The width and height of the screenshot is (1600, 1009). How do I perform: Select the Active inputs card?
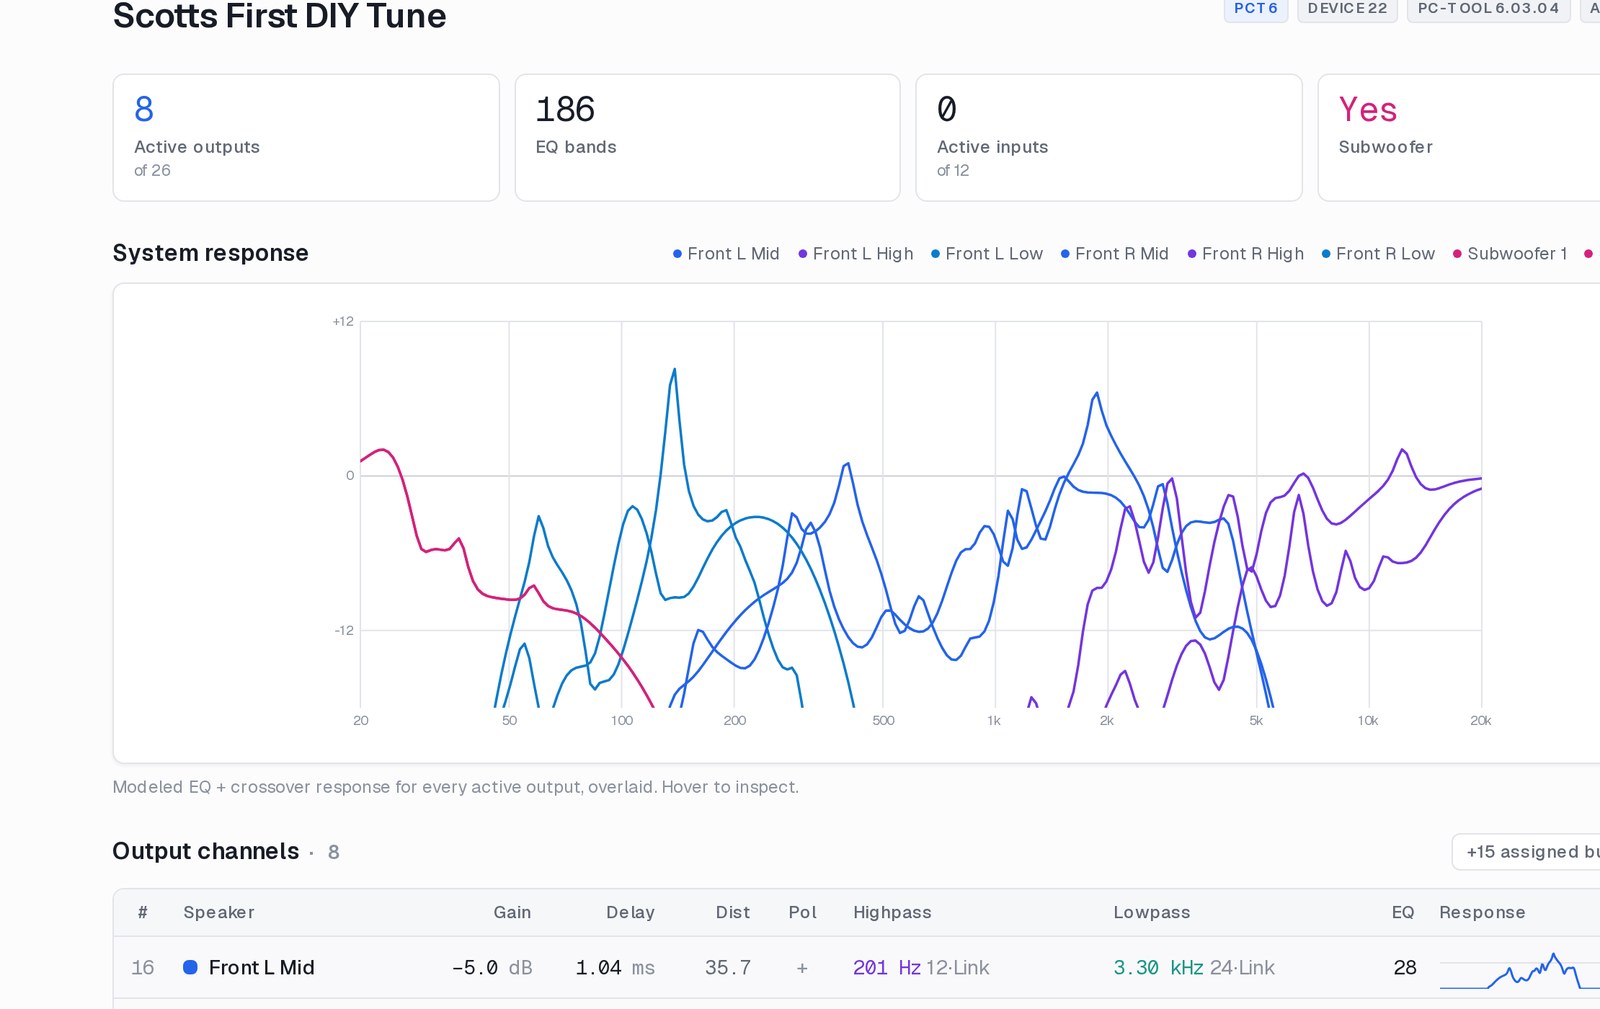pos(1109,138)
